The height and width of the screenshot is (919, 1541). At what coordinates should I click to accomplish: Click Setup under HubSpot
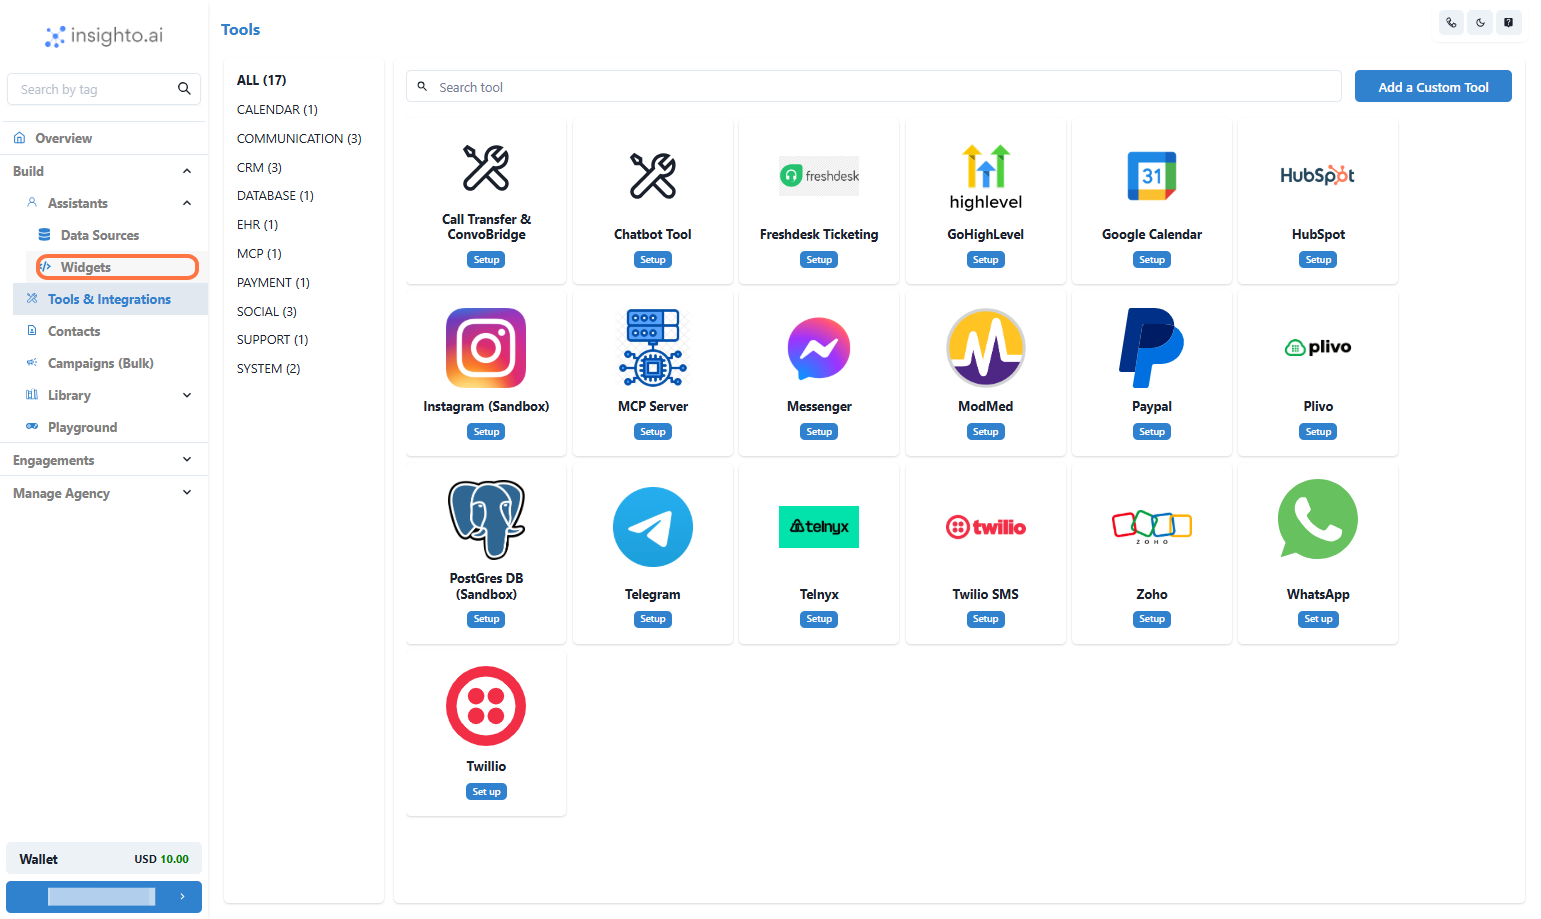click(1317, 259)
